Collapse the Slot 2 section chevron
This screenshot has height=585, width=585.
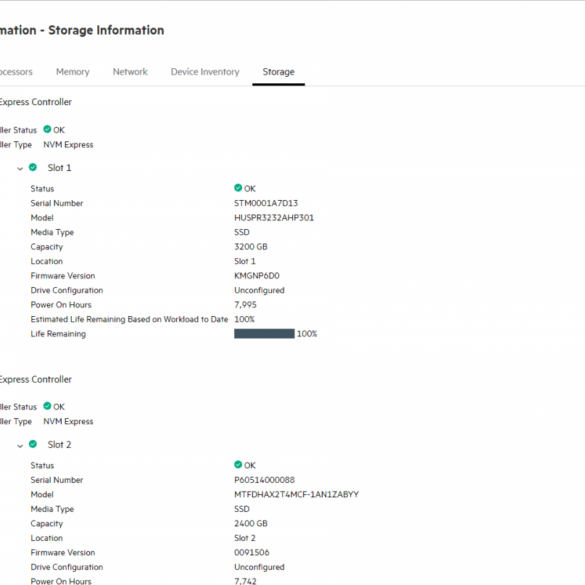20,445
